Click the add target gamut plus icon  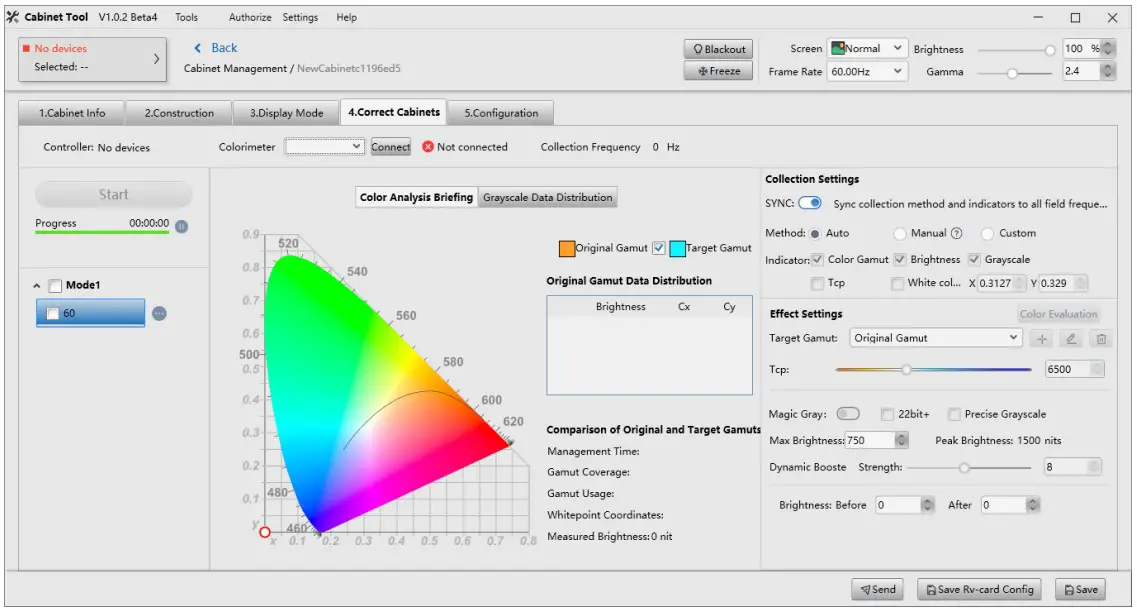point(1041,339)
